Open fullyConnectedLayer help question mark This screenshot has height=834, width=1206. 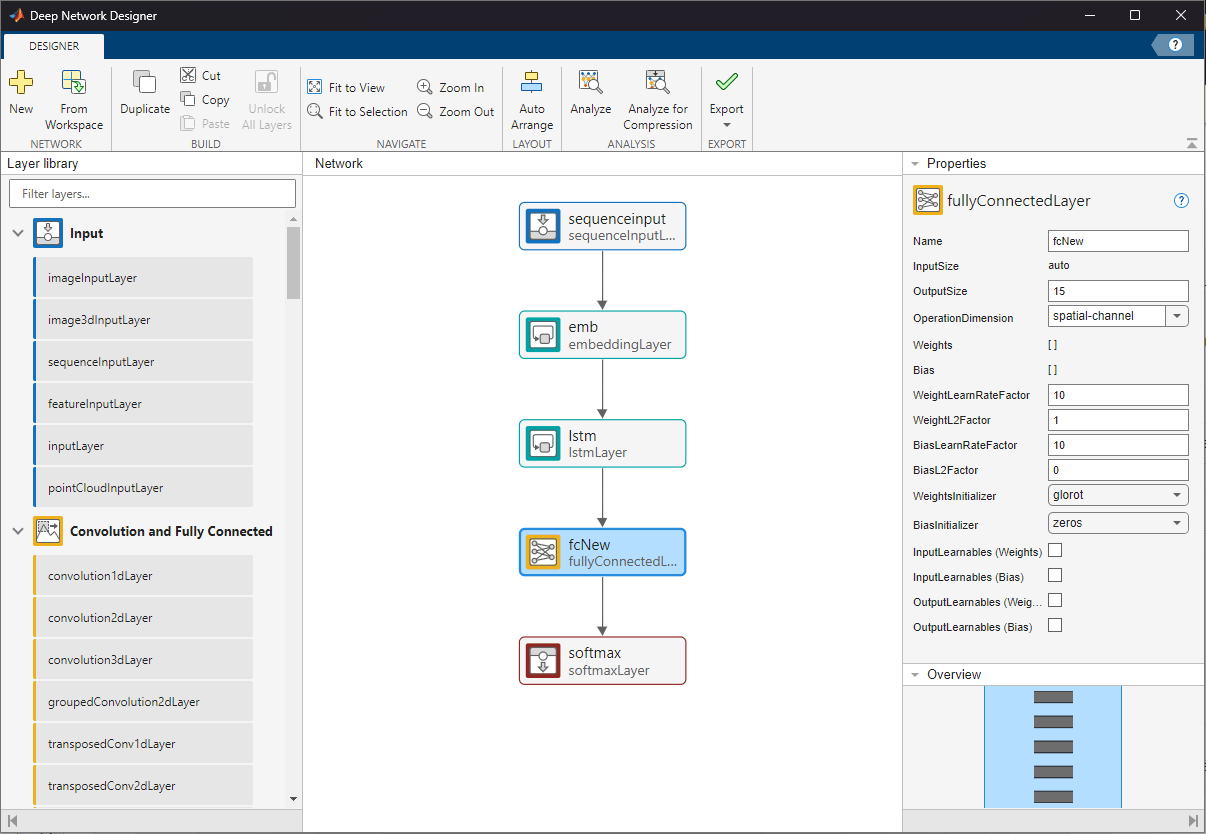point(1181,201)
